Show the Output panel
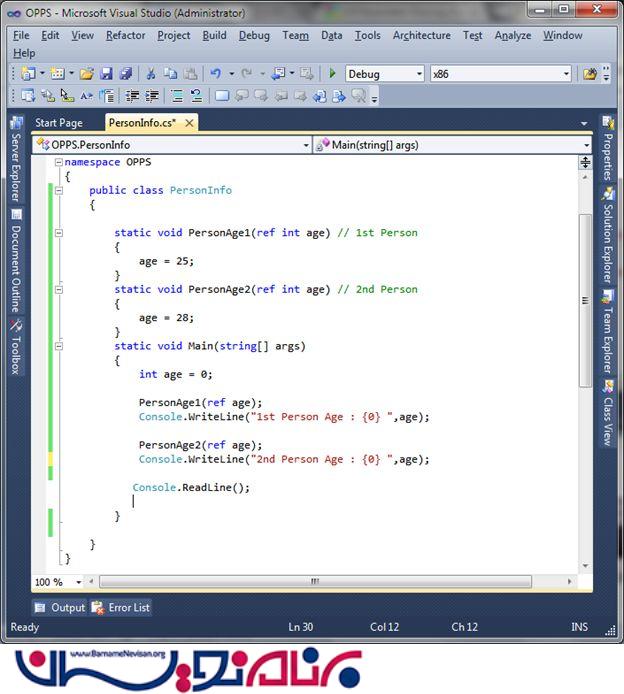Screen dimensions: 624x694 tap(60, 607)
